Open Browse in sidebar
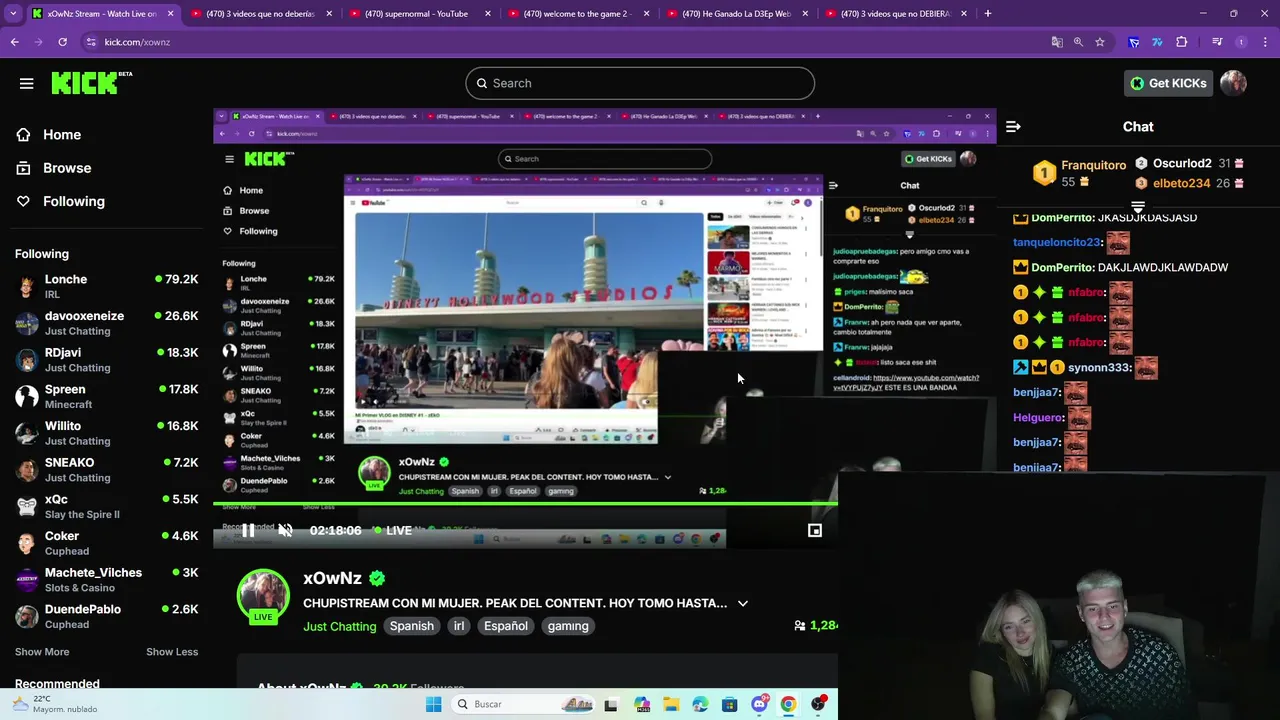Screen dimensions: 1280x720 66,168
